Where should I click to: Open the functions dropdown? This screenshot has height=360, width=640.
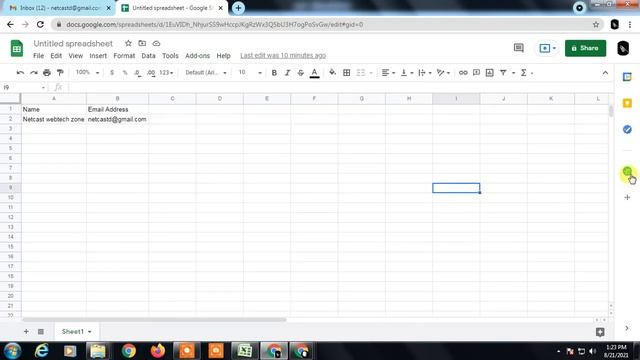tap(526, 73)
